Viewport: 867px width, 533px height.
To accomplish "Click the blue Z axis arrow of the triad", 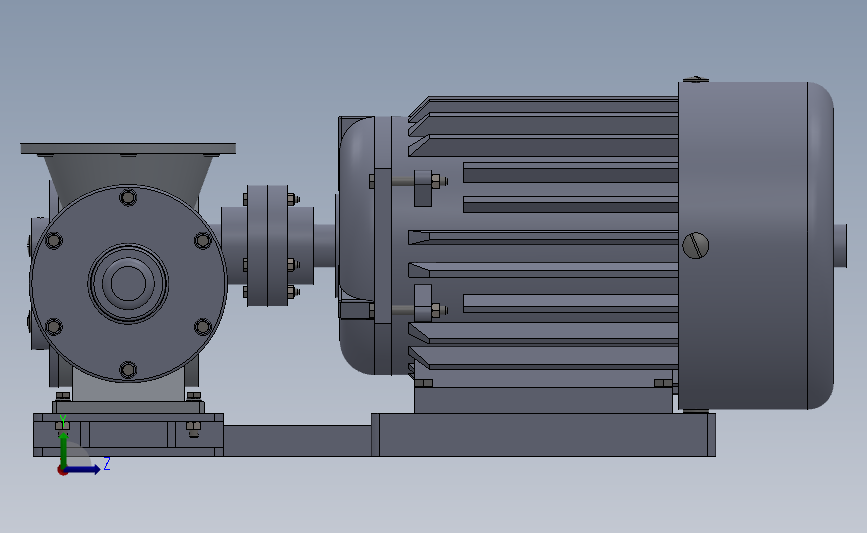I will (x=83, y=469).
